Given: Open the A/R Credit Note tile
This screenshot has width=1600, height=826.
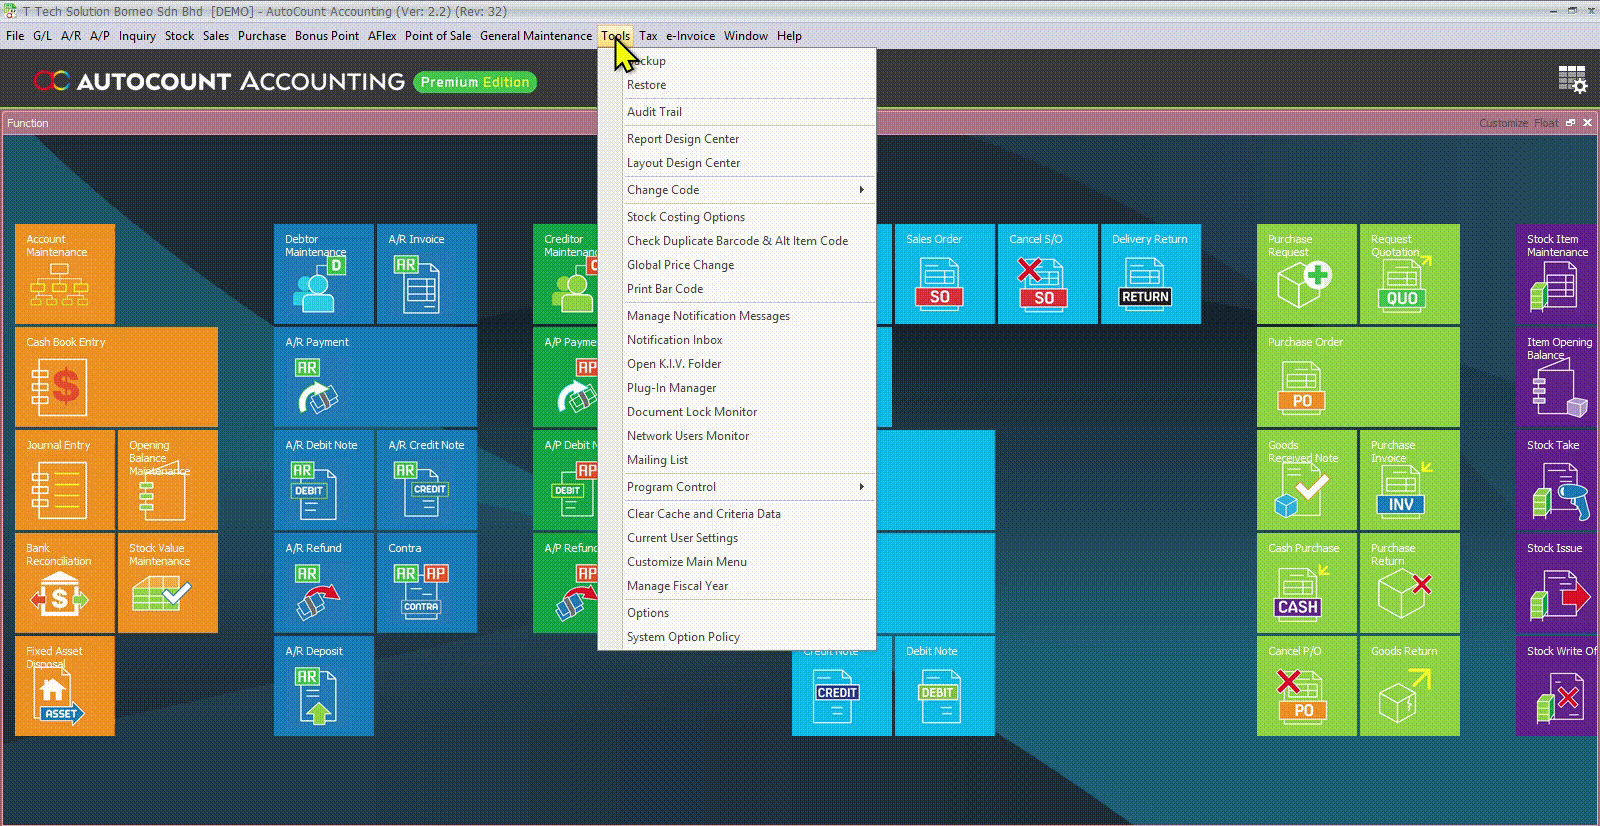Looking at the screenshot, I should pyautogui.click(x=426, y=480).
